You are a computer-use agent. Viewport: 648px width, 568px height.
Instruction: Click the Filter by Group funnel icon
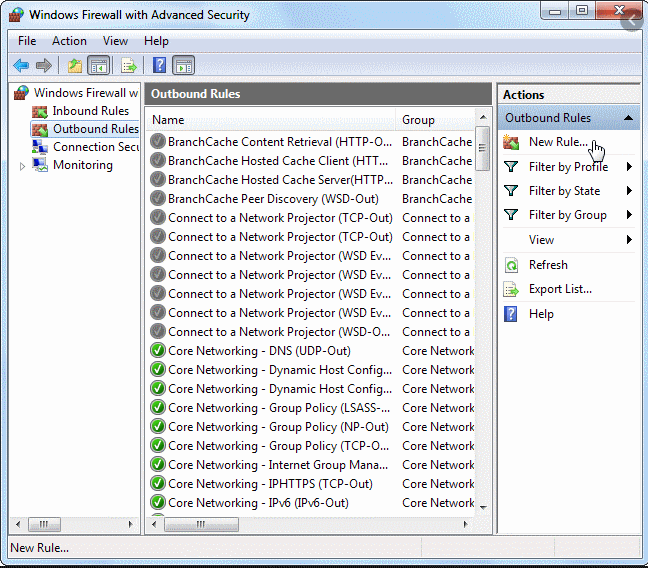(511, 215)
